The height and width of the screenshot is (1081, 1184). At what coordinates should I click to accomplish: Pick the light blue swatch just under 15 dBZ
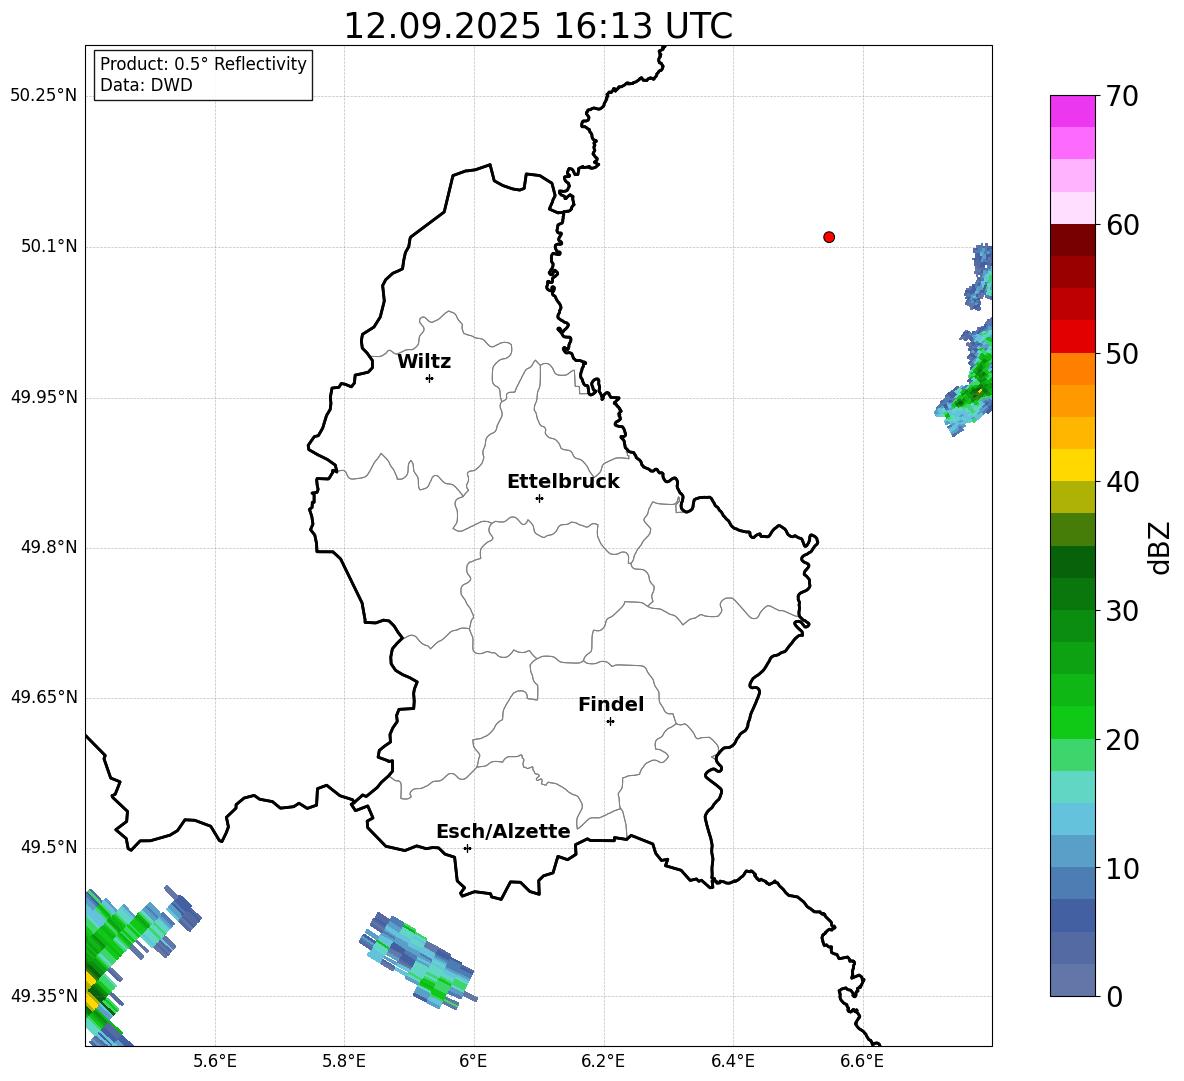tap(1072, 819)
